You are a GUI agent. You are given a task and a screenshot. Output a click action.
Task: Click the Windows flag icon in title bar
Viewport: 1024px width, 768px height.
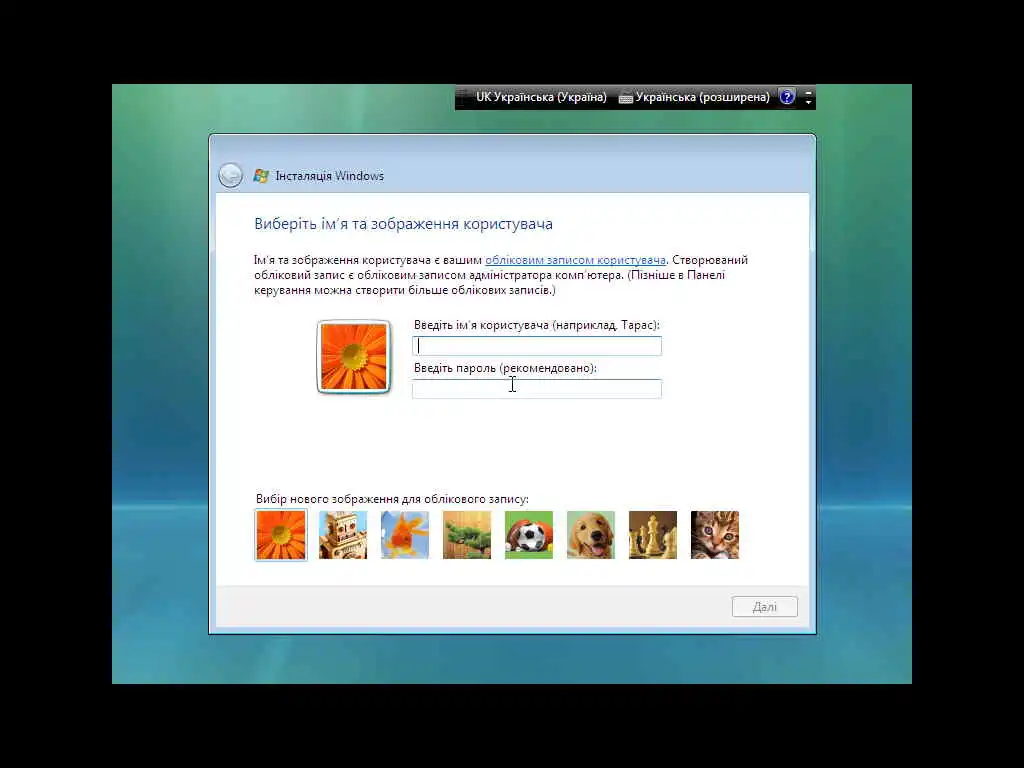261,176
